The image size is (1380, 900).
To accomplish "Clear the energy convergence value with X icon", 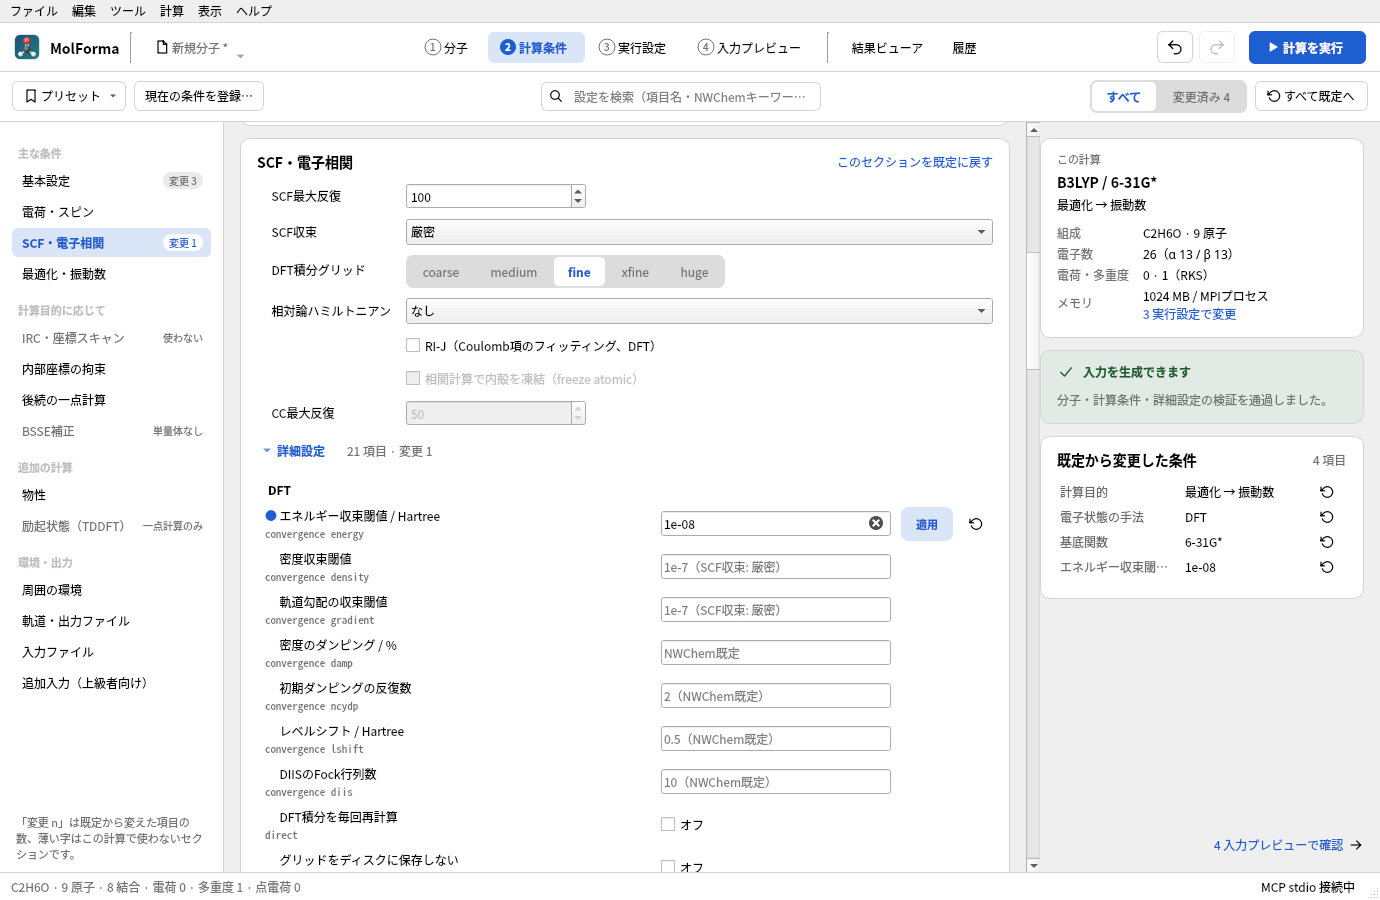I will point(876,523).
